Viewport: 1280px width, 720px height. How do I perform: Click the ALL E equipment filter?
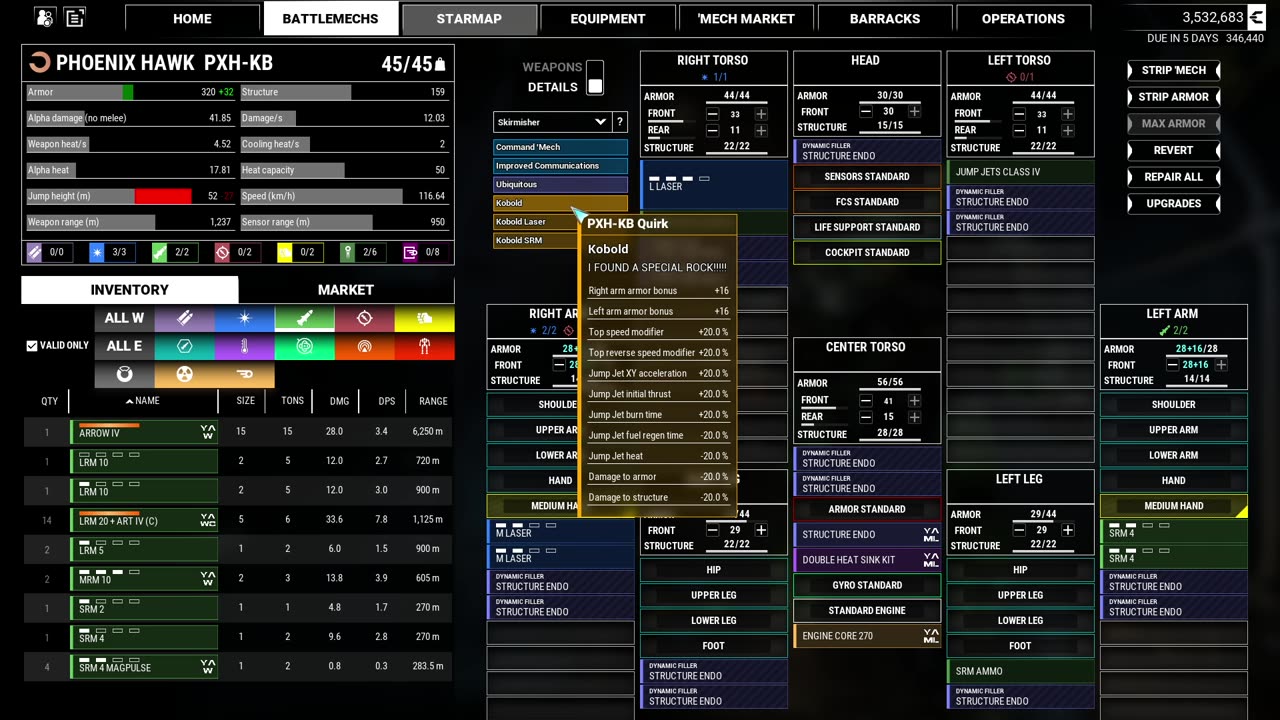point(124,346)
